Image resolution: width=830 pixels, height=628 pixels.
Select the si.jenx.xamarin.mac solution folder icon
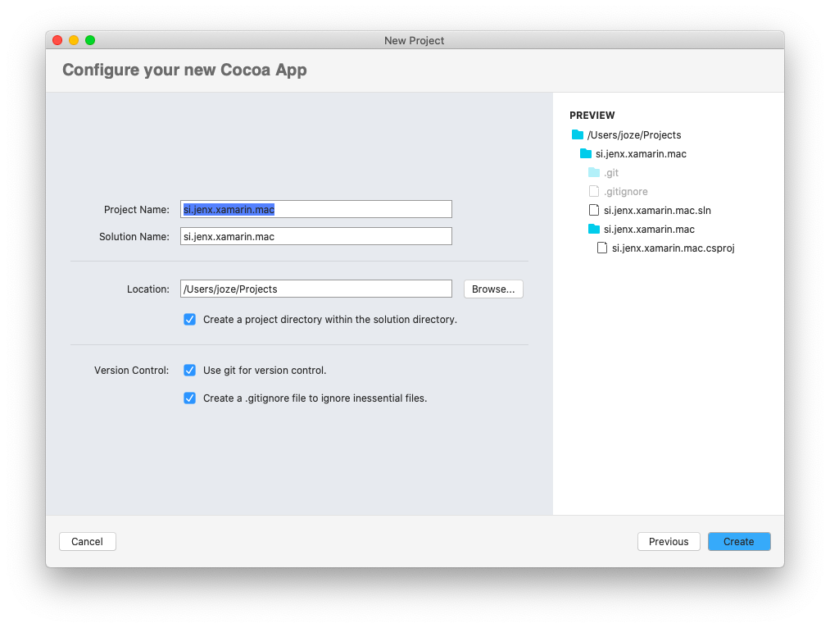pos(585,154)
